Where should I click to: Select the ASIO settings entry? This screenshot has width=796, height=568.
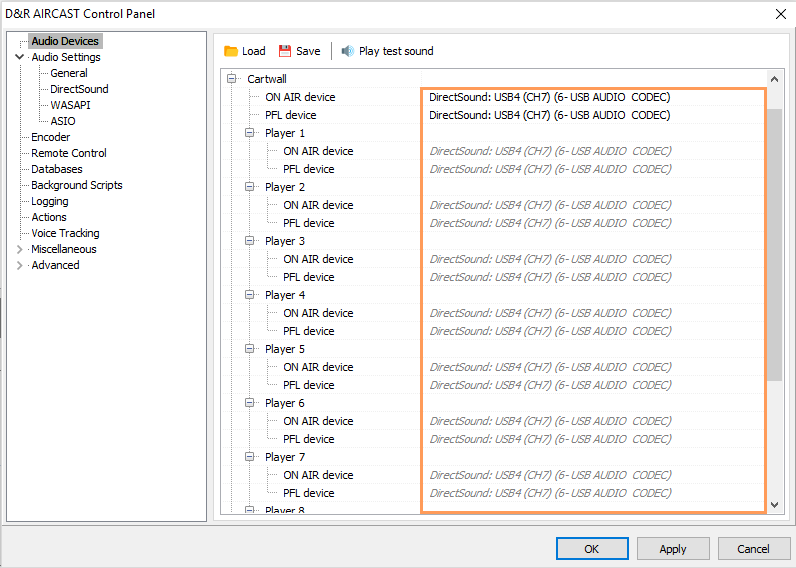click(x=63, y=121)
